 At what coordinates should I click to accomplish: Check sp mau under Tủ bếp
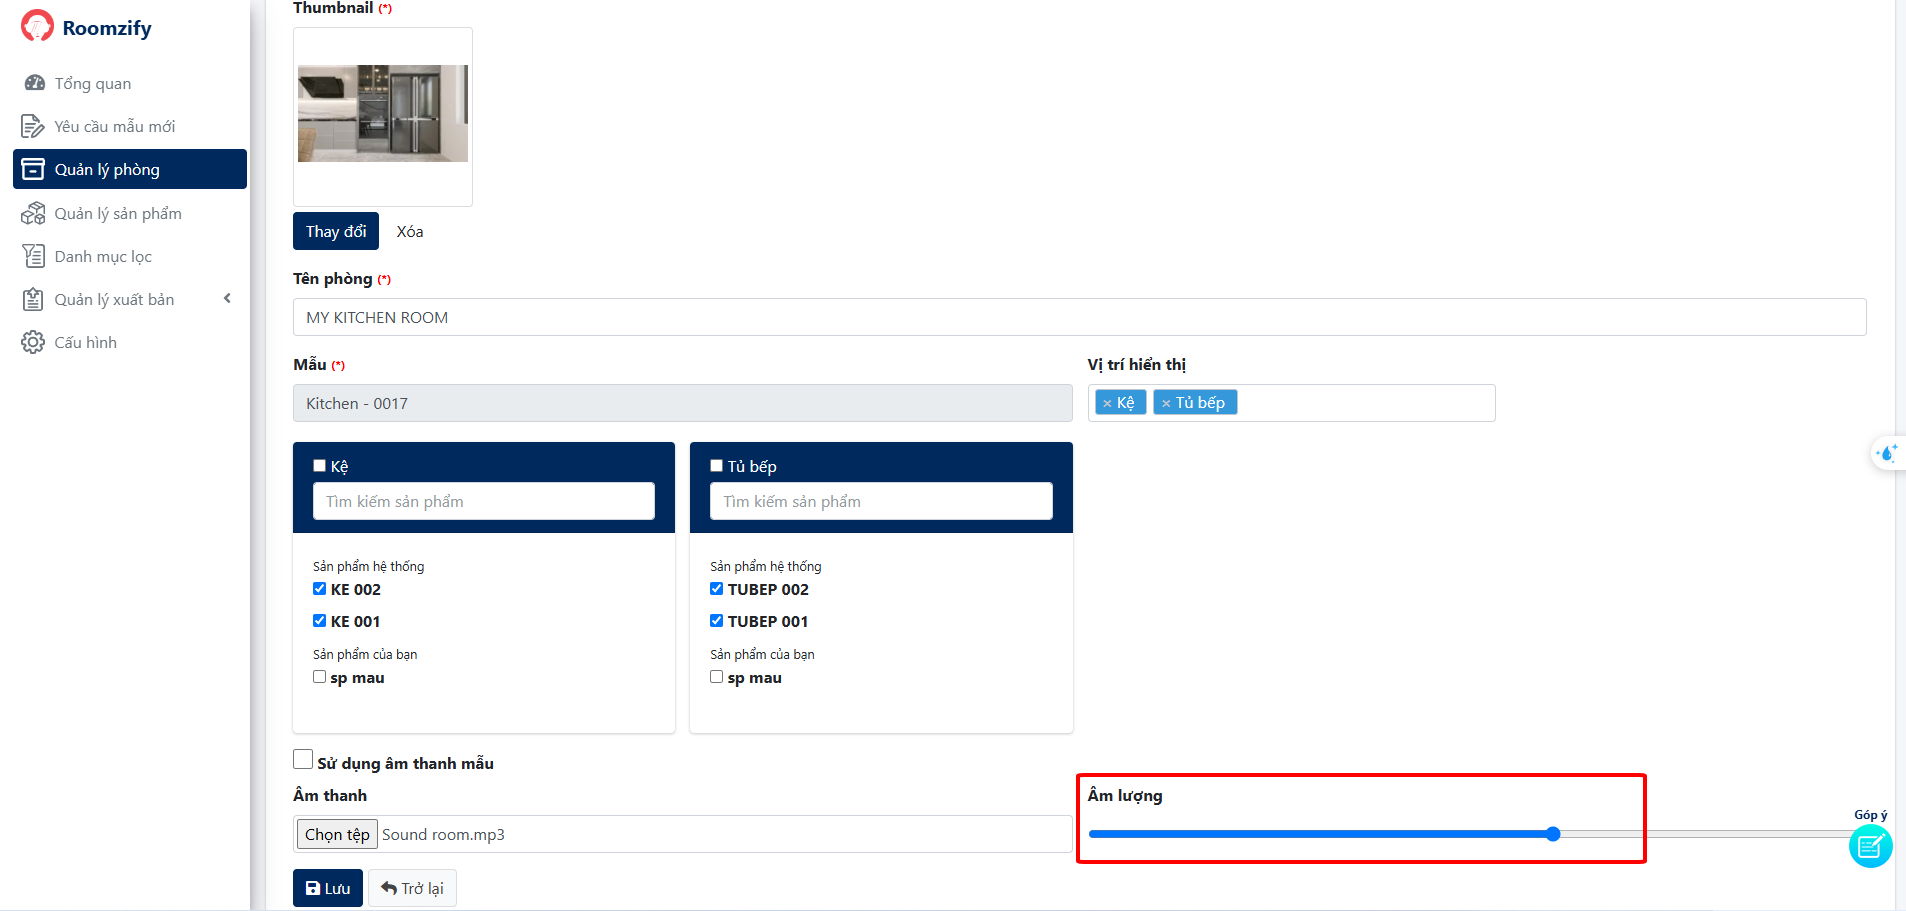pyautogui.click(x=717, y=677)
